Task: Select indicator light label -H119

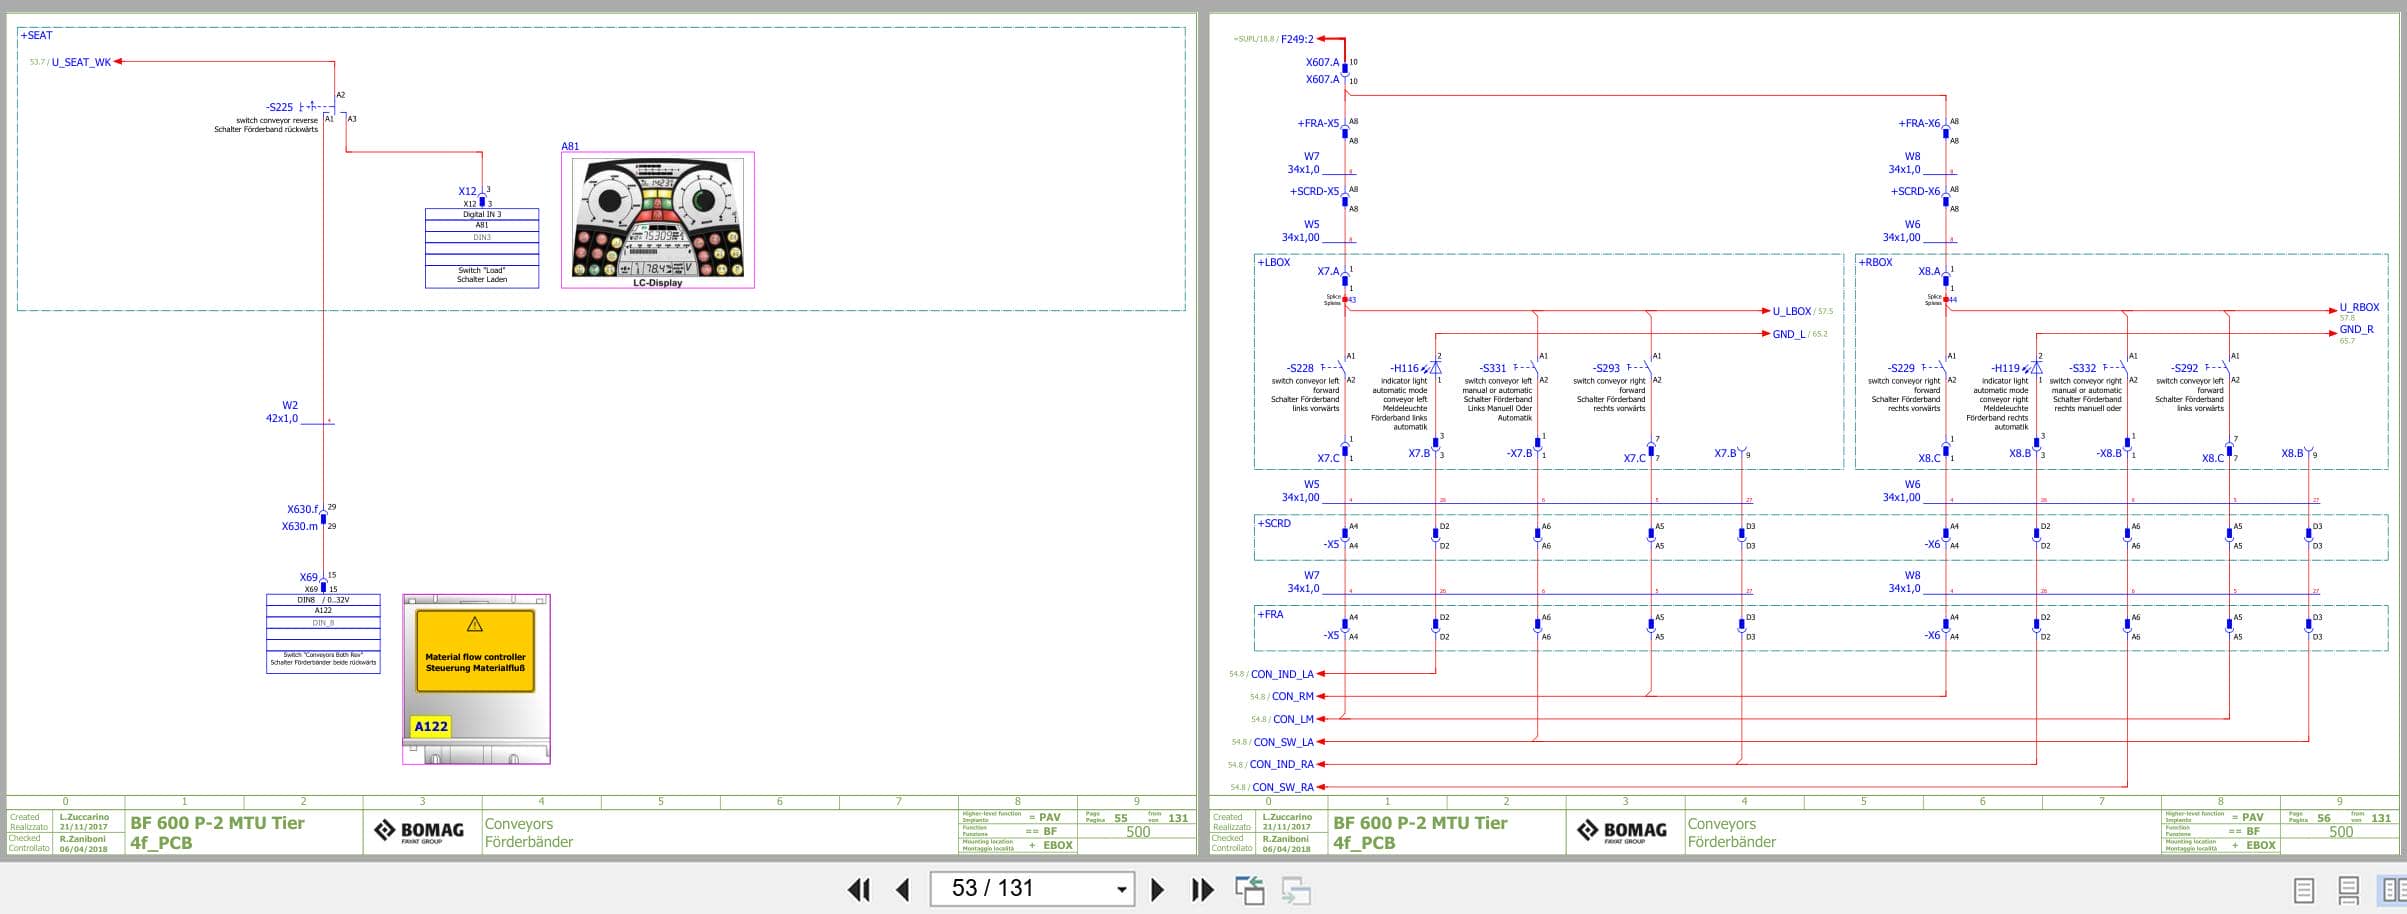Action: coord(2005,369)
